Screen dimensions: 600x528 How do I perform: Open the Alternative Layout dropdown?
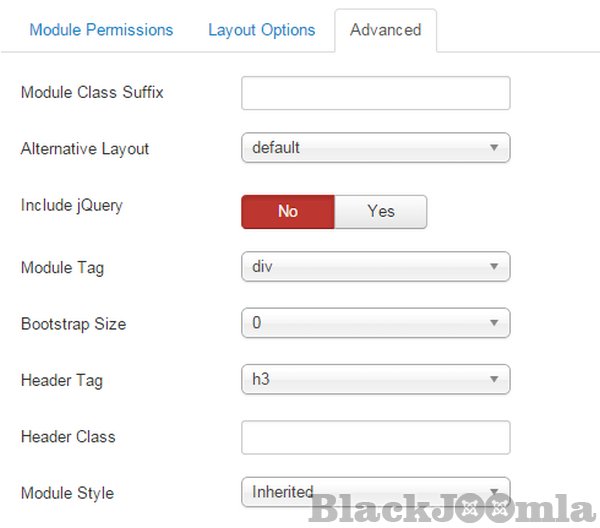375,148
